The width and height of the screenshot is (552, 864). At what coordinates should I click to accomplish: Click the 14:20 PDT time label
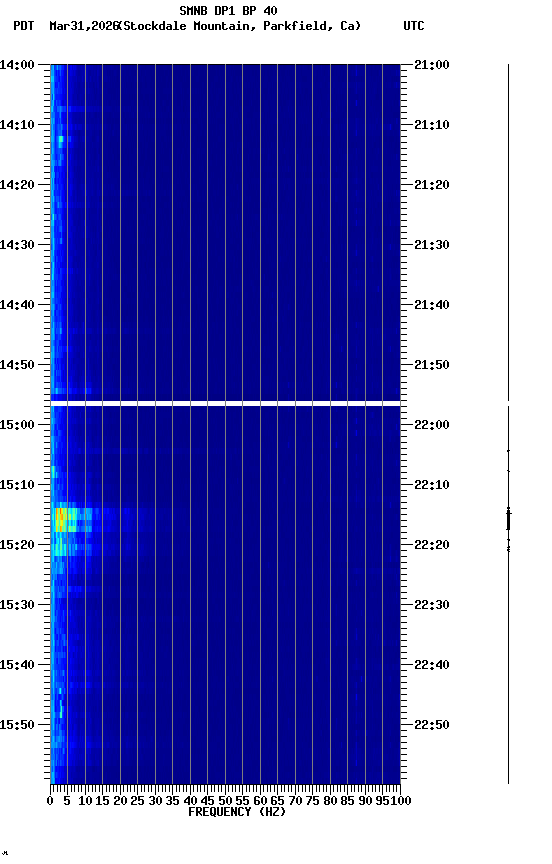tap(17, 185)
